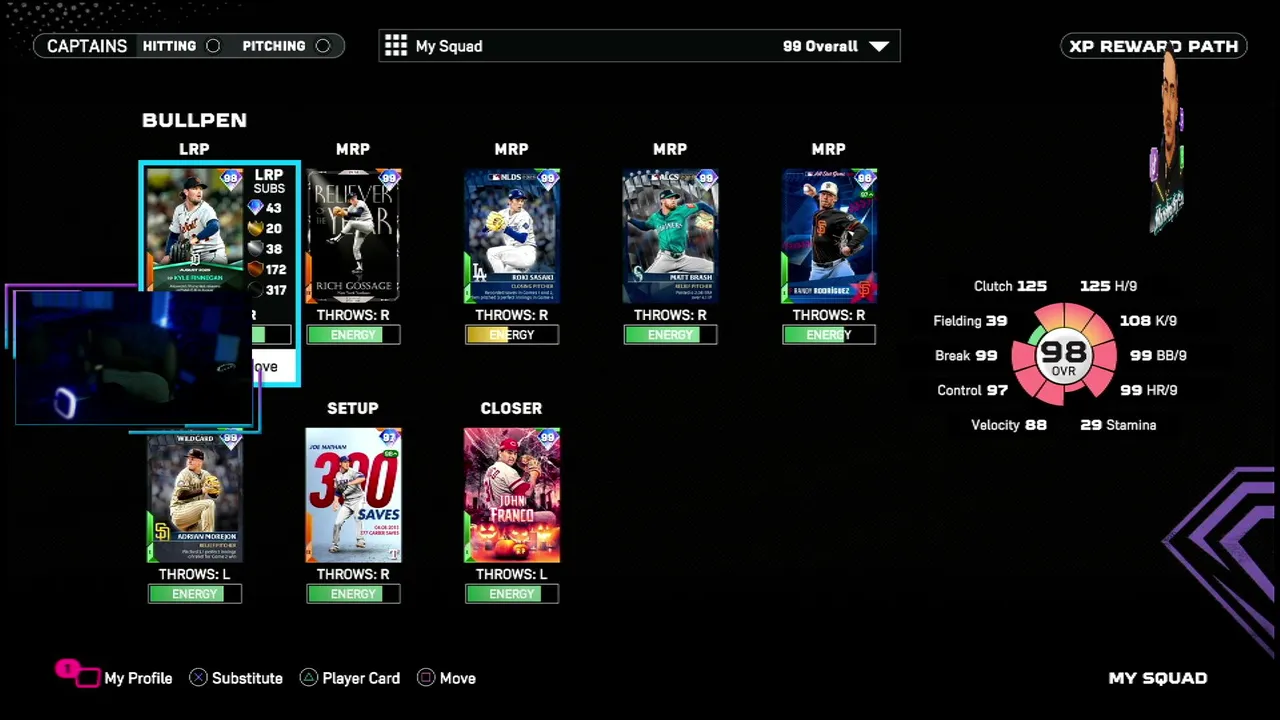Click Roki Sasaki's yellow energy bar

pyautogui.click(x=511, y=335)
